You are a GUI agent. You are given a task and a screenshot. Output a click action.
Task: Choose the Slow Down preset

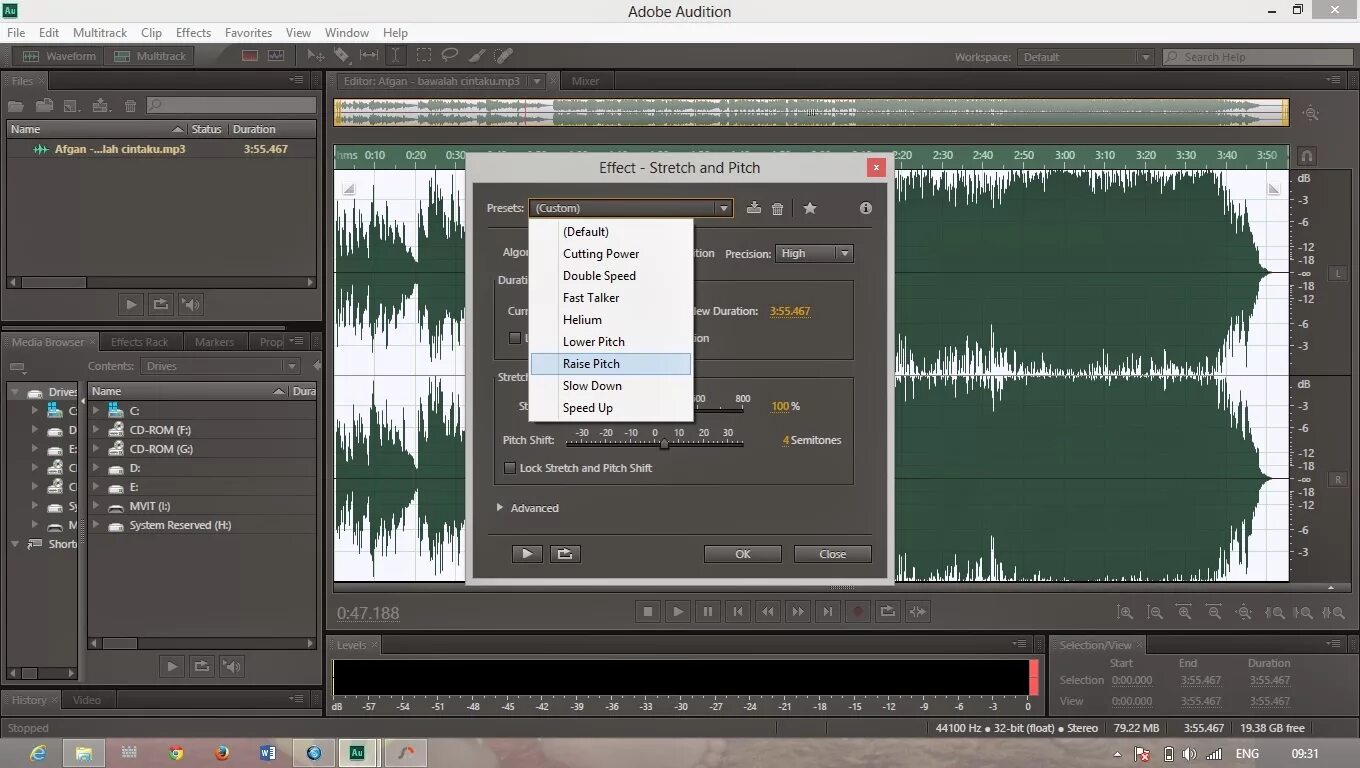pos(610,386)
